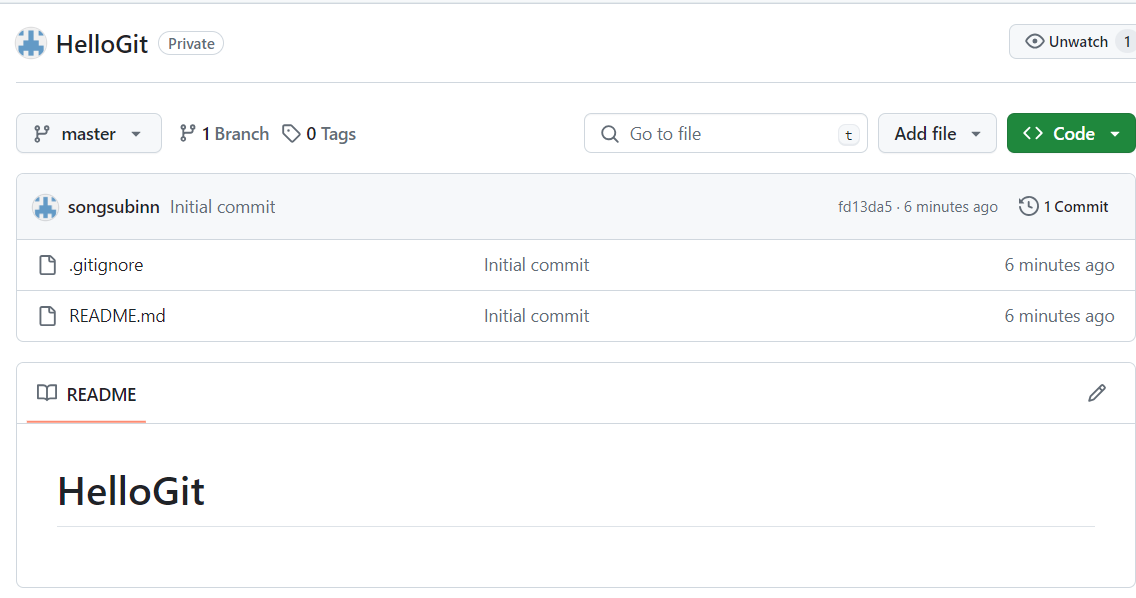Image resolution: width=1136 pixels, height=598 pixels.
Task: Click the songsubinn avatar in commit row
Action: tap(45, 207)
